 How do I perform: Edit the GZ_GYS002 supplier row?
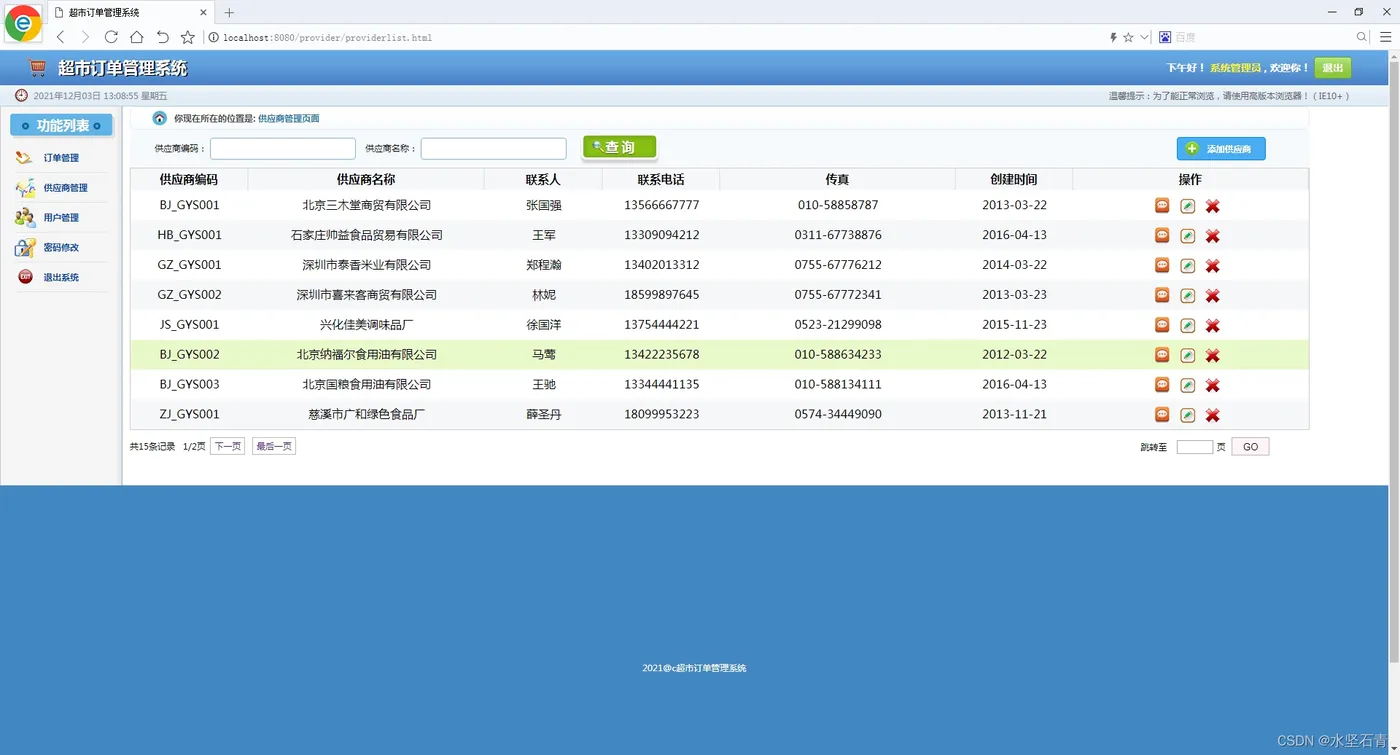[1187, 296]
